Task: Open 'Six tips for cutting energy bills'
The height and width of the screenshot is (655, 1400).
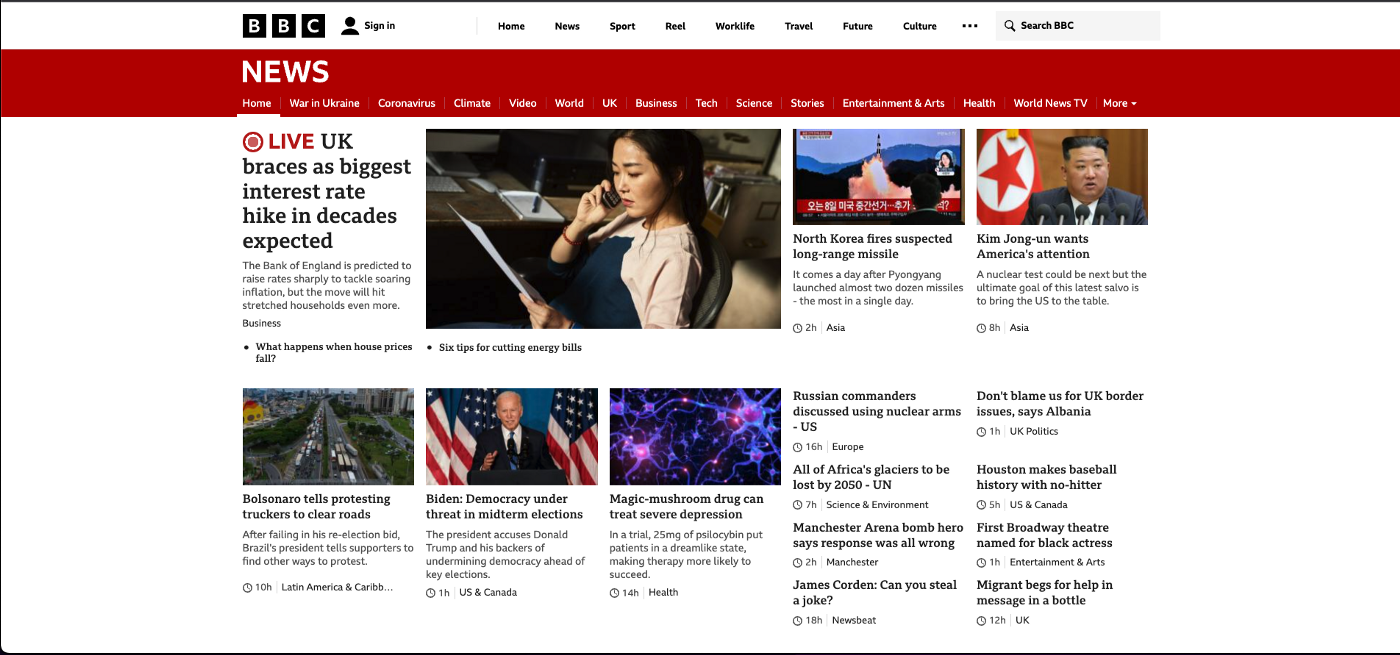Action: (510, 348)
